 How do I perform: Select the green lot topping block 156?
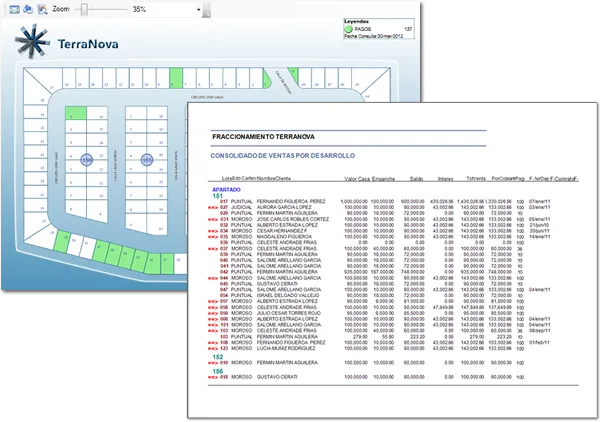pos(76,113)
